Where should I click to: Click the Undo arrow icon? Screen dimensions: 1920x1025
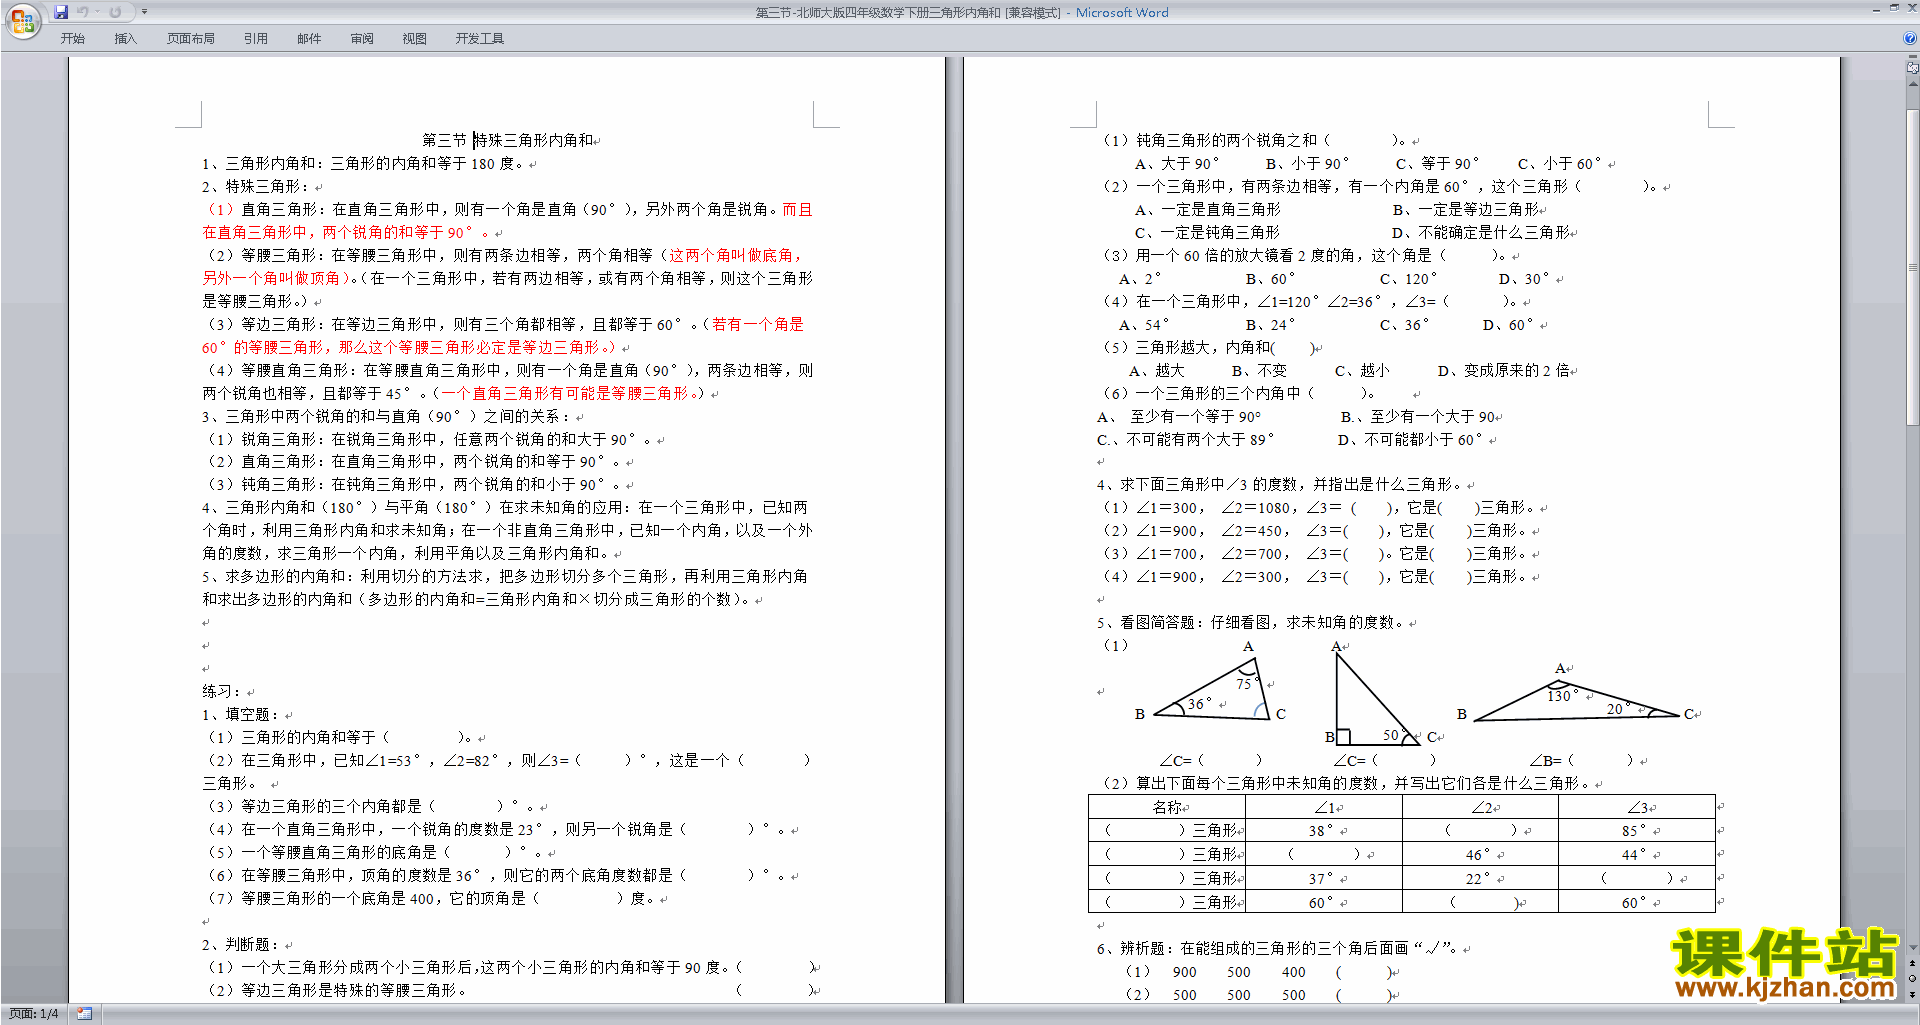pyautogui.click(x=82, y=12)
